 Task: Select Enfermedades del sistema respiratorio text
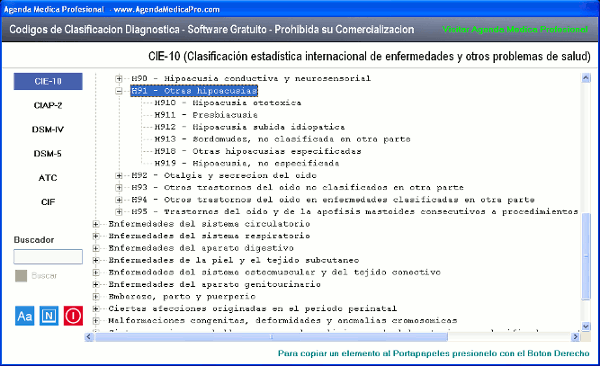coord(209,236)
